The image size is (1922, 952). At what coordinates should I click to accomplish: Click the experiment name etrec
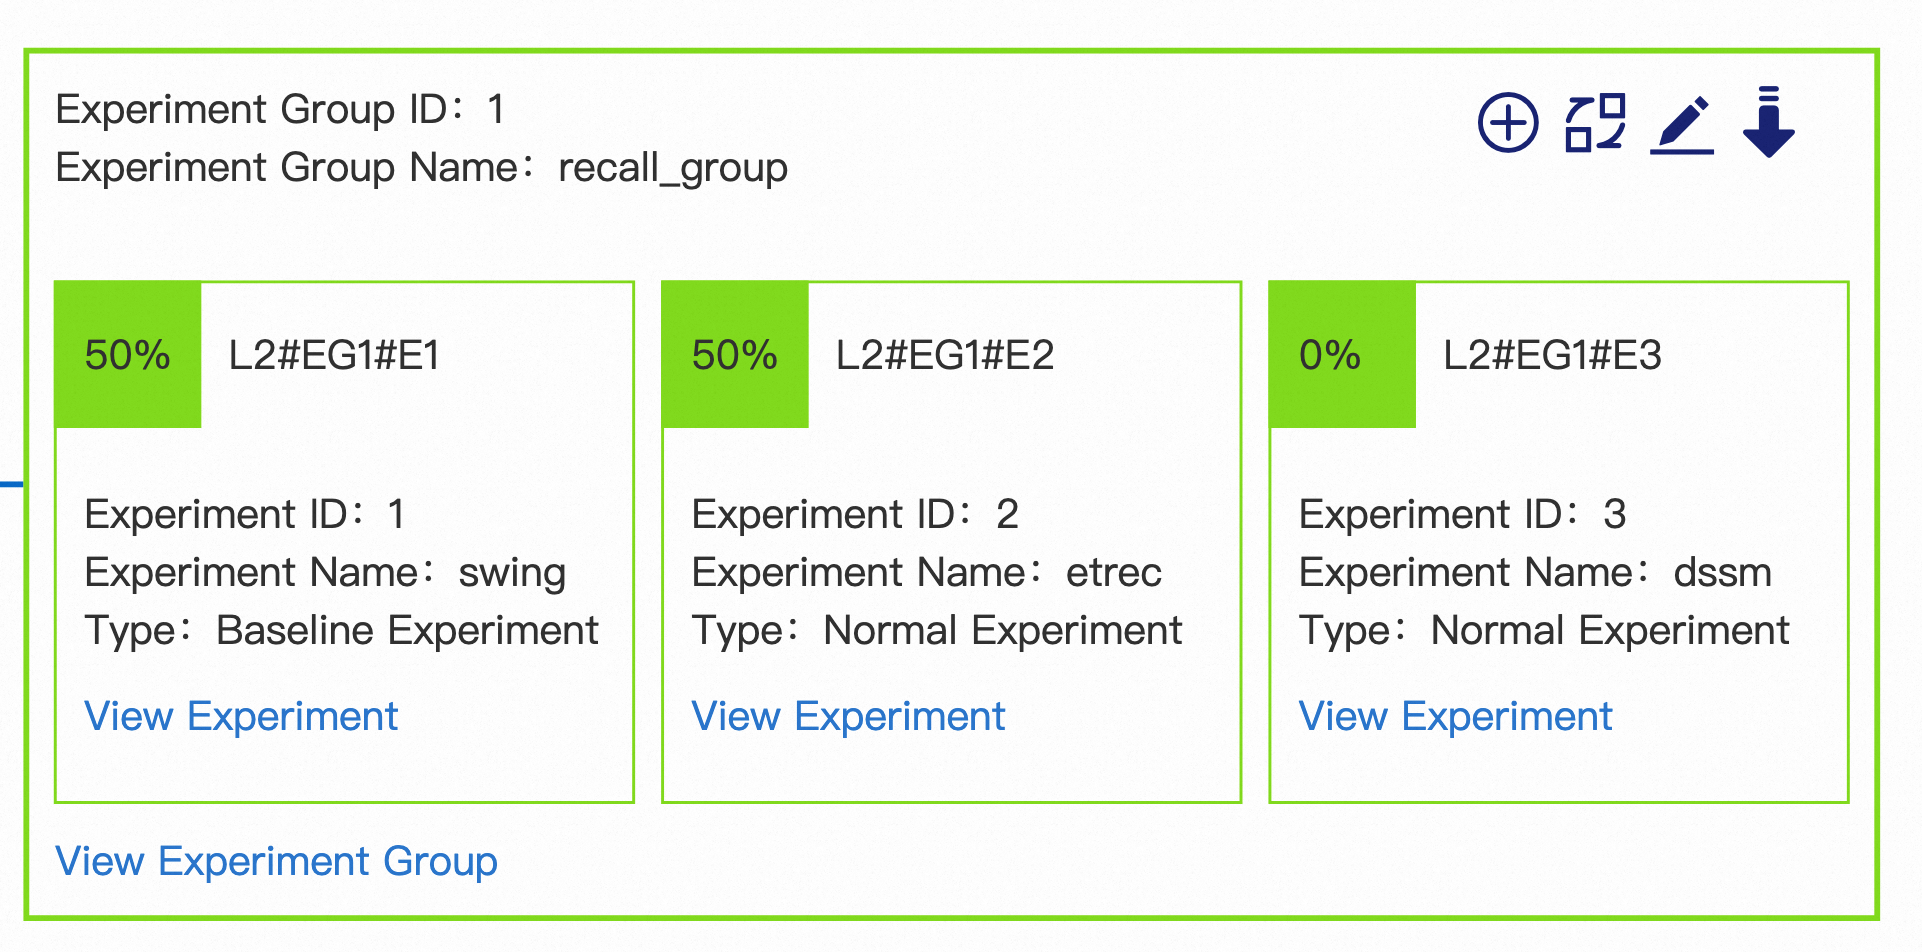(1114, 573)
